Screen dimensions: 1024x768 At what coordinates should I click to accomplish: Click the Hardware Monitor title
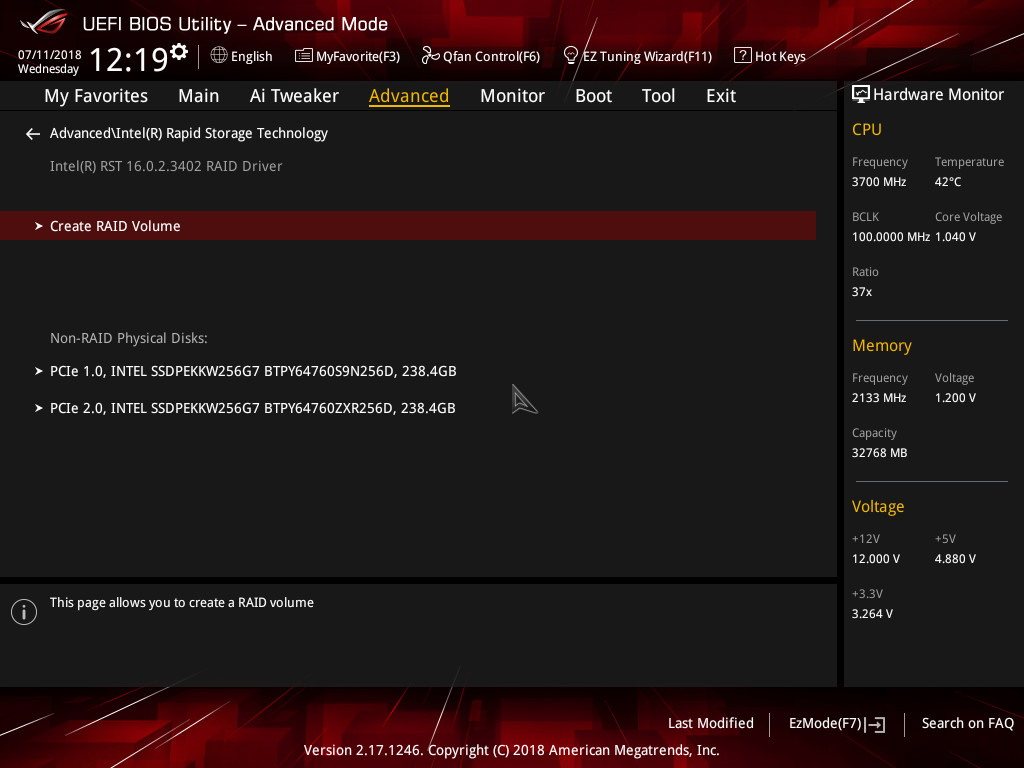click(938, 95)
